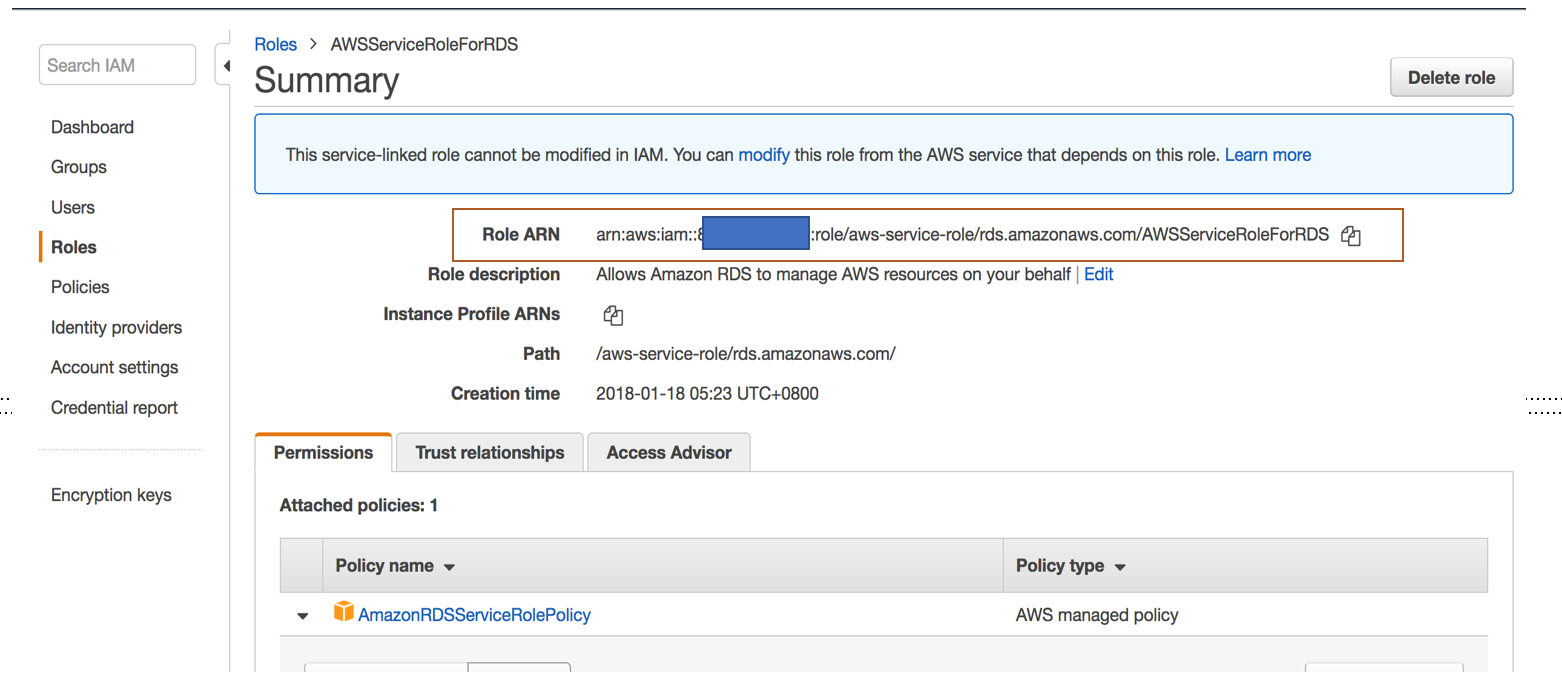Navigate to Policies in the sidebar

(x=80, y=287)
